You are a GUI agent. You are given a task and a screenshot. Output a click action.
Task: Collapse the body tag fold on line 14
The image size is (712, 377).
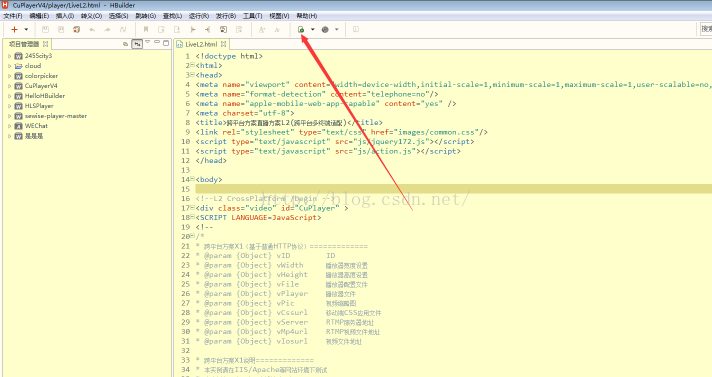pos(192,179)
